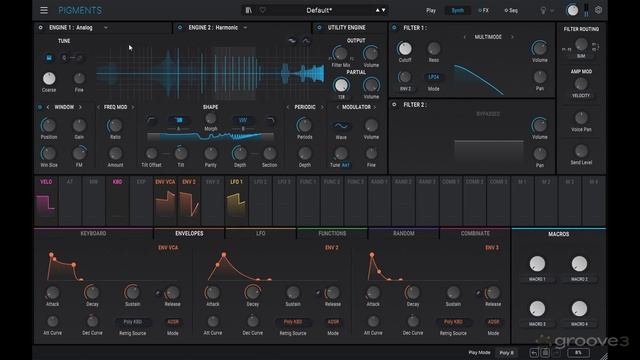Select next Freq Mod module arrow
The image size is (640, 360).
pyautogui.click(x=133, y=107)
